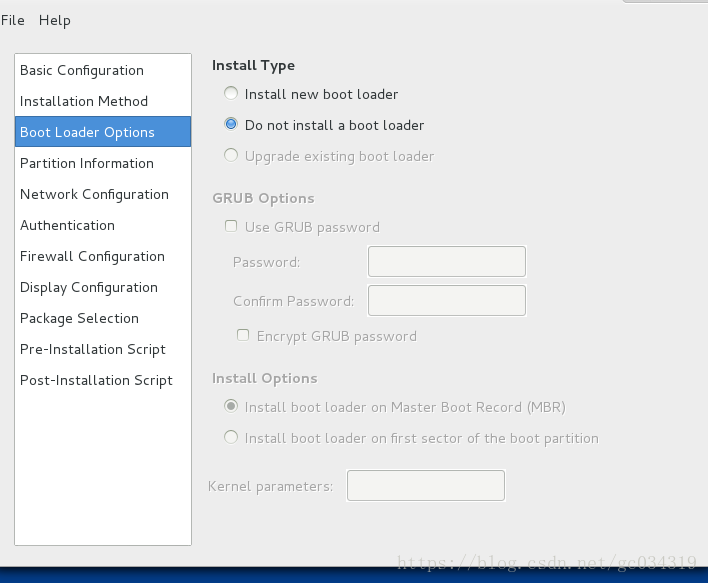Click the Kernel parameters input field

pyautogui.click(x=426, y=485)
